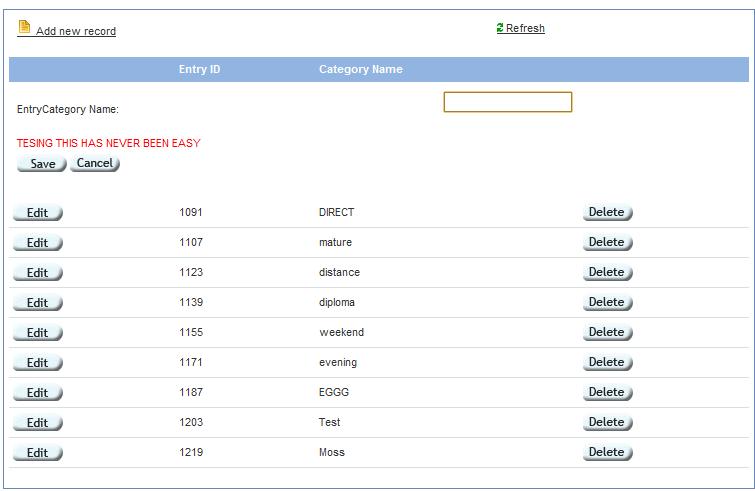Click the Add new record document icon
755x491 pixels.
coord(24,27)
